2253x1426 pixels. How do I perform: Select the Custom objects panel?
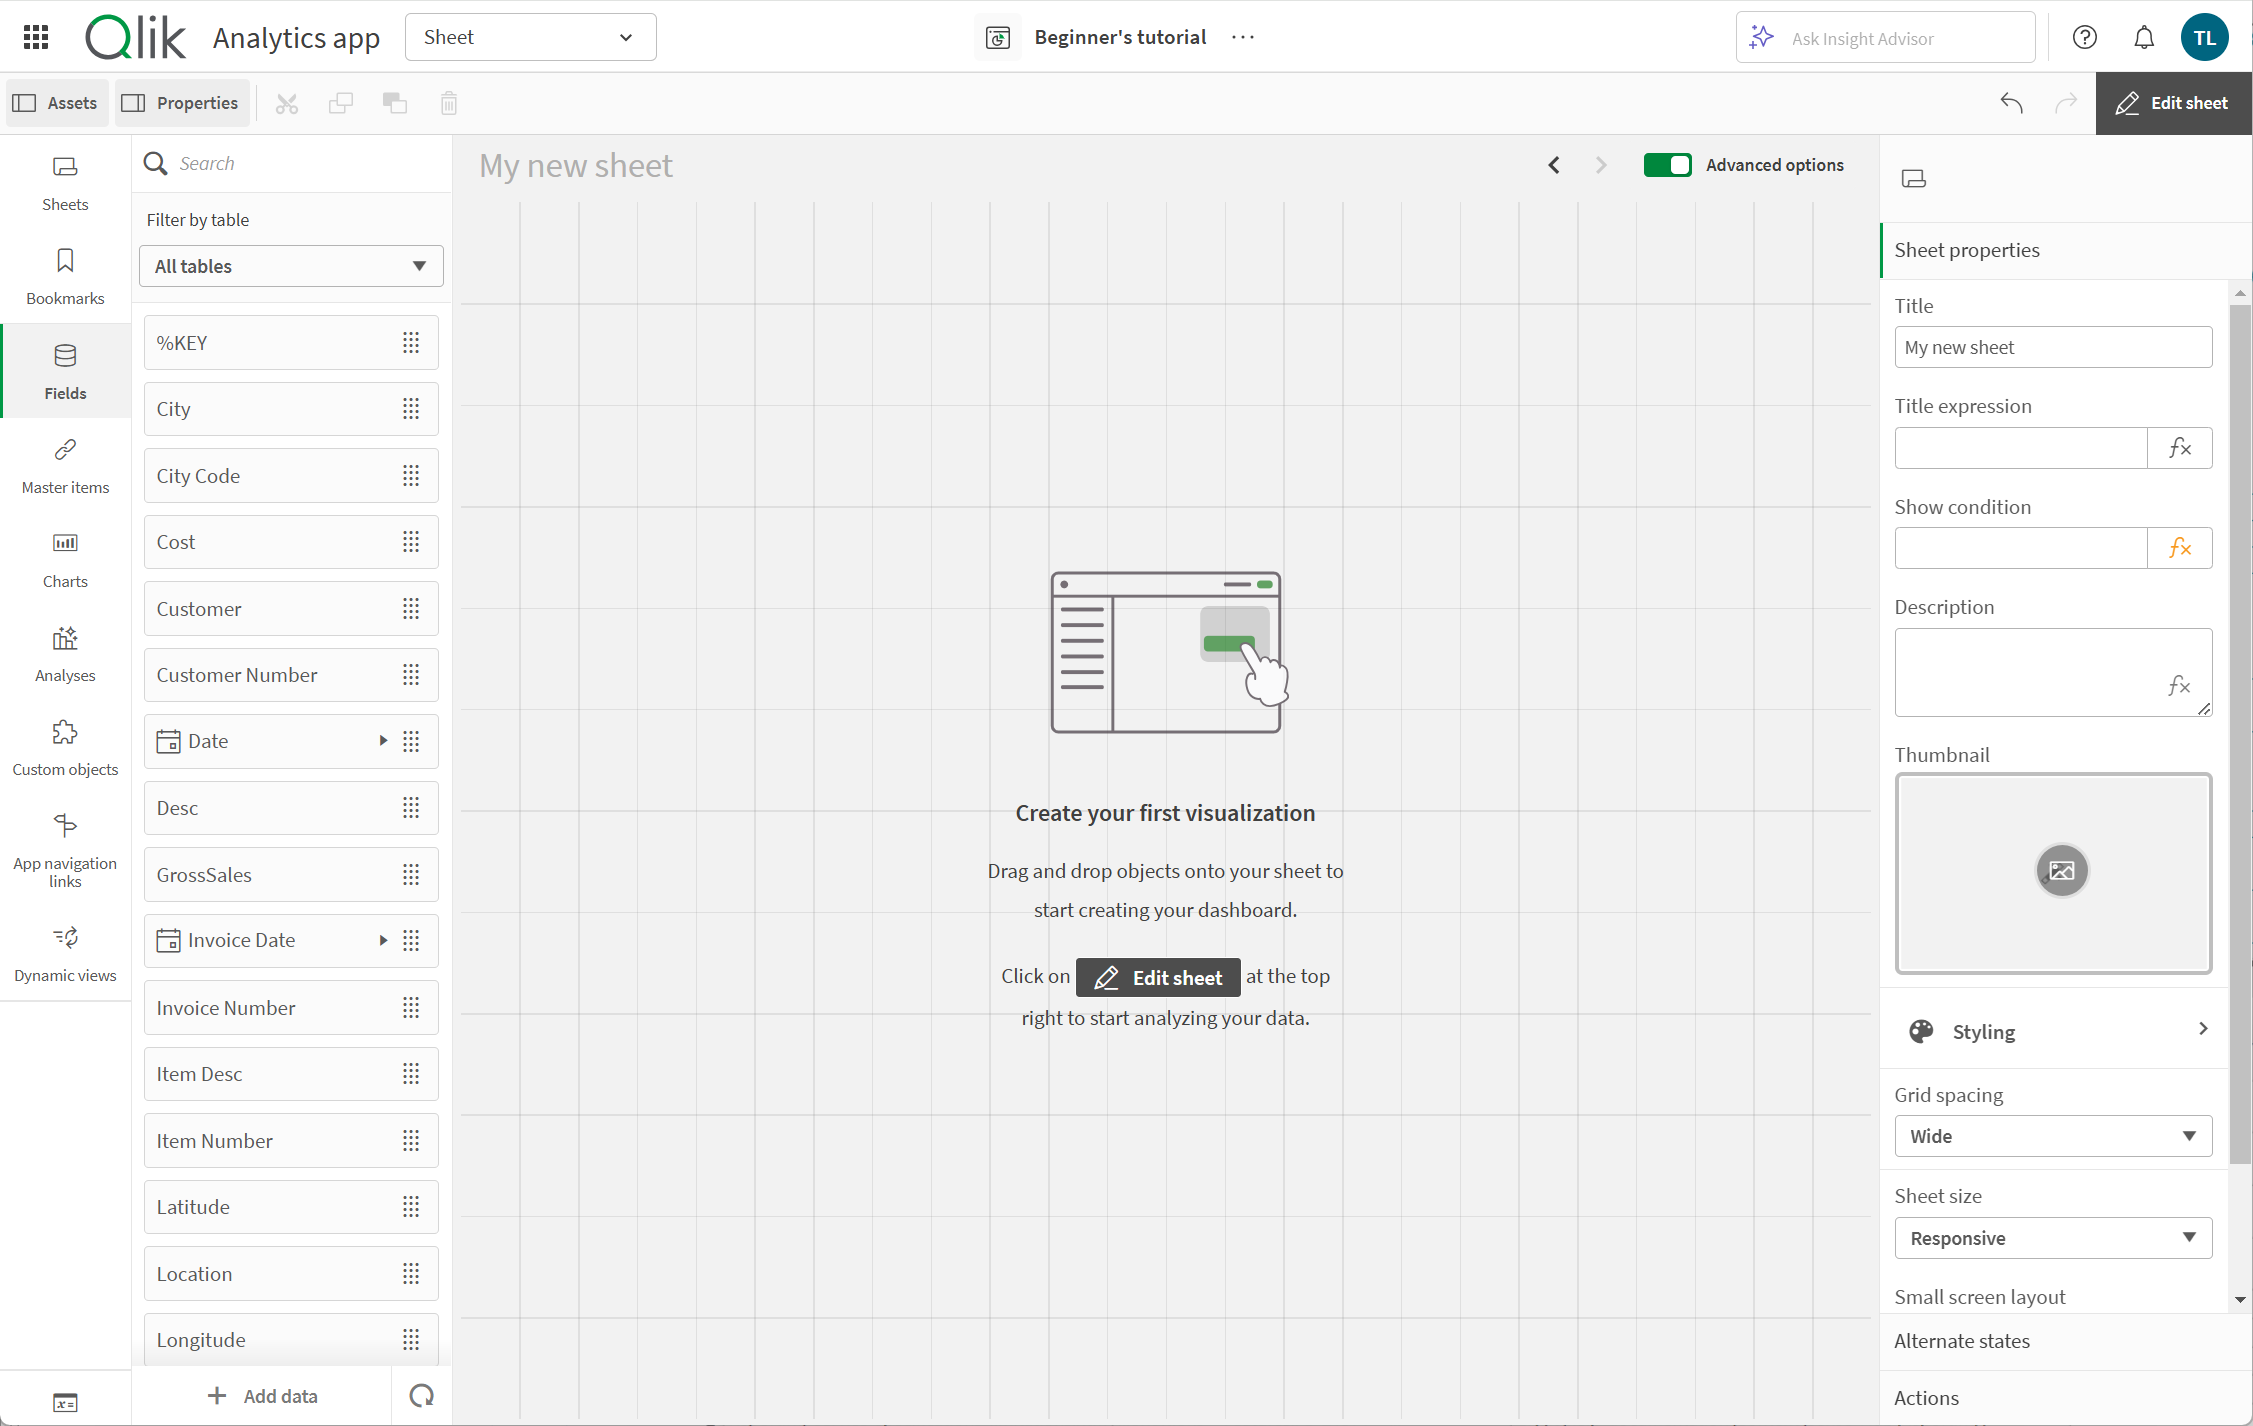click(x=64, y=748)
